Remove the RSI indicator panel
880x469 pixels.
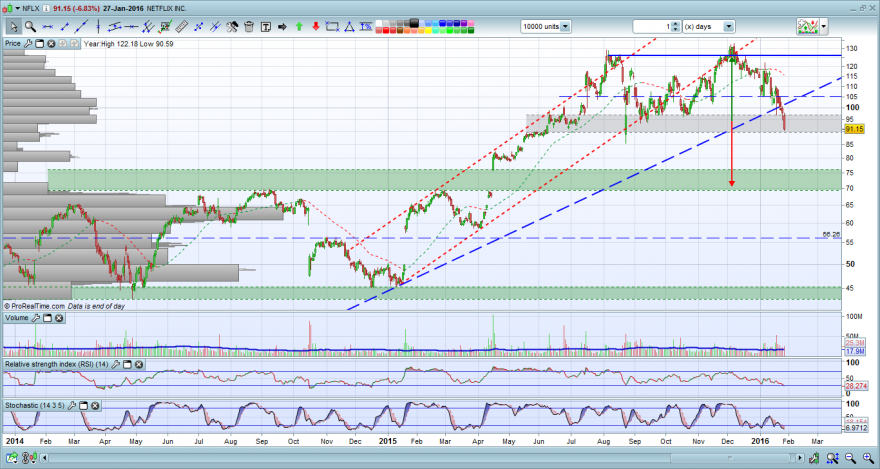point(139,364)
